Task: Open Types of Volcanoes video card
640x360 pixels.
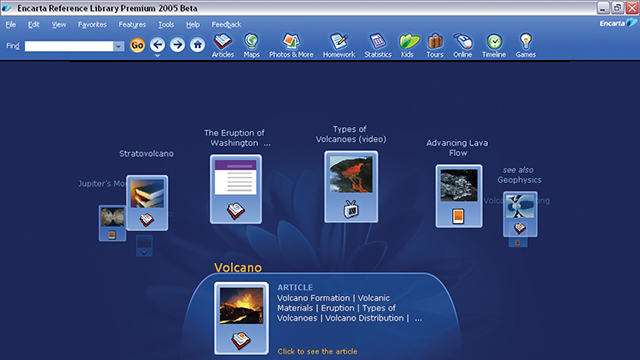Action: tap(351, 187)
